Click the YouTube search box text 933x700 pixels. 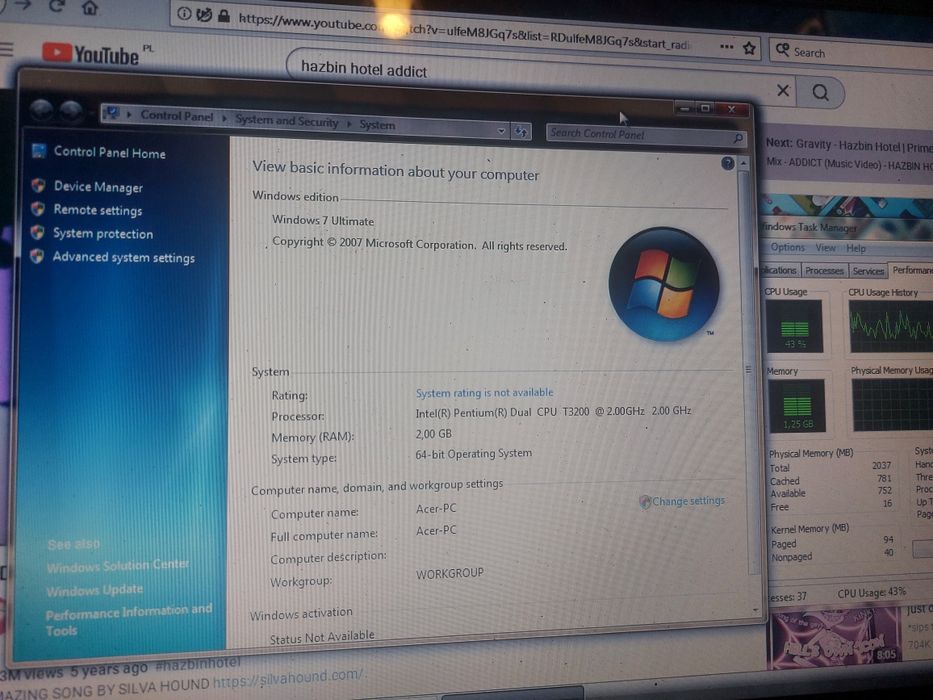tap(364, 69)
